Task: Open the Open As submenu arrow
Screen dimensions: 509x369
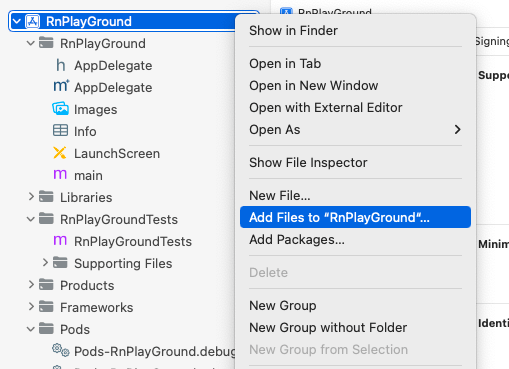Action: coord(457,129)
